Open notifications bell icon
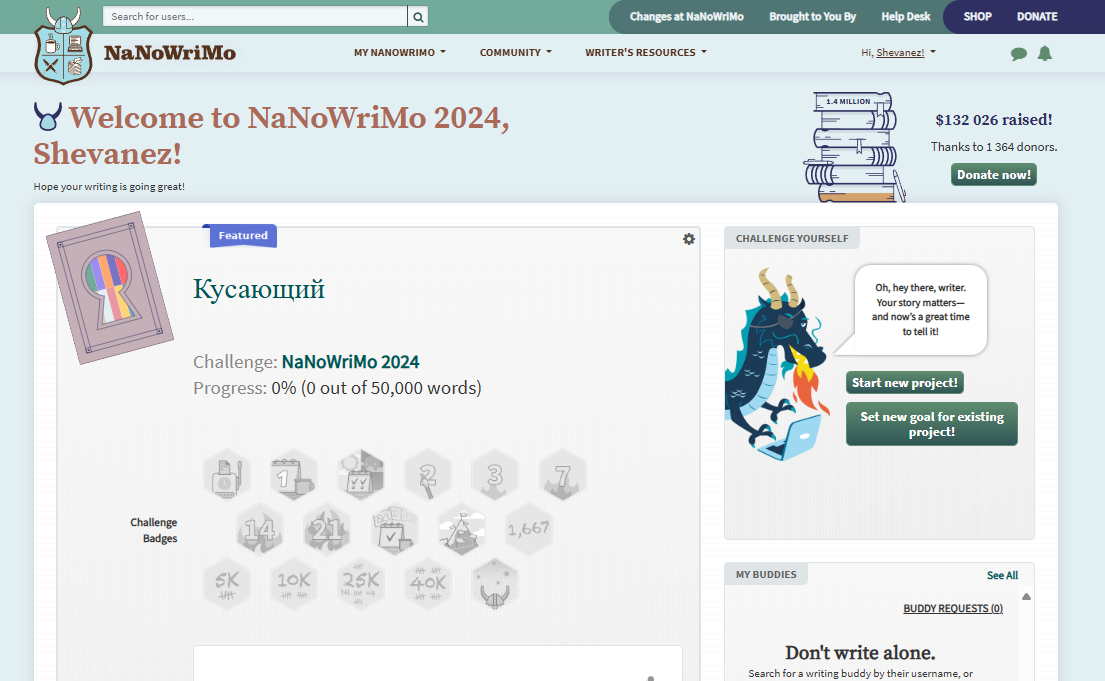Viewport: 1105px width, 681px height. coord(1045,54)
